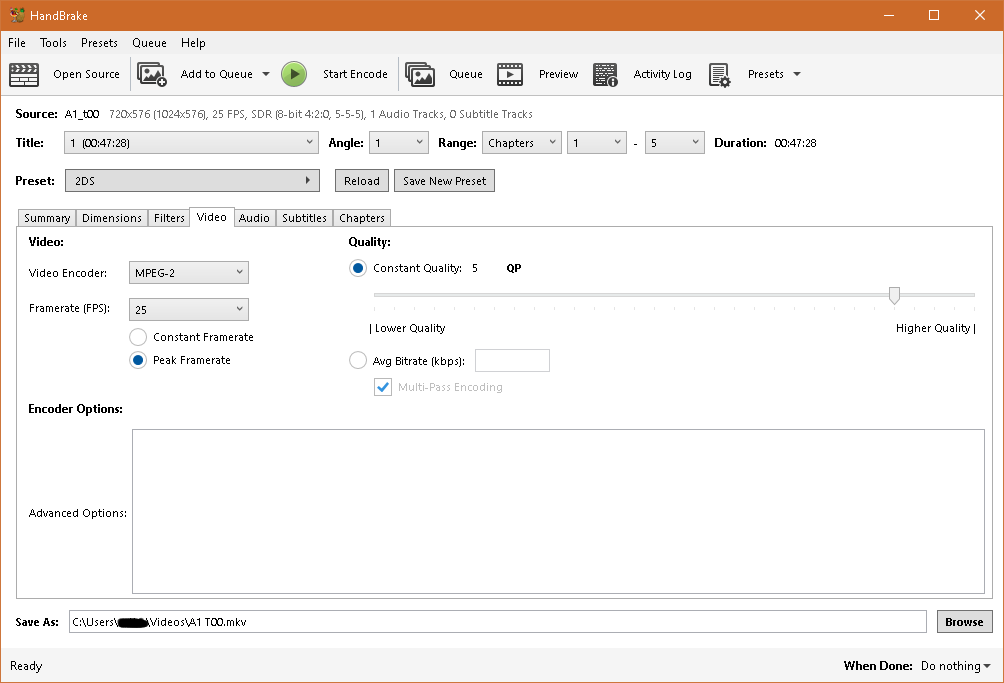Screen dimensions: 1004x683
Task: Click the Constant Quality slider thumb
Action: pos(895,295)
